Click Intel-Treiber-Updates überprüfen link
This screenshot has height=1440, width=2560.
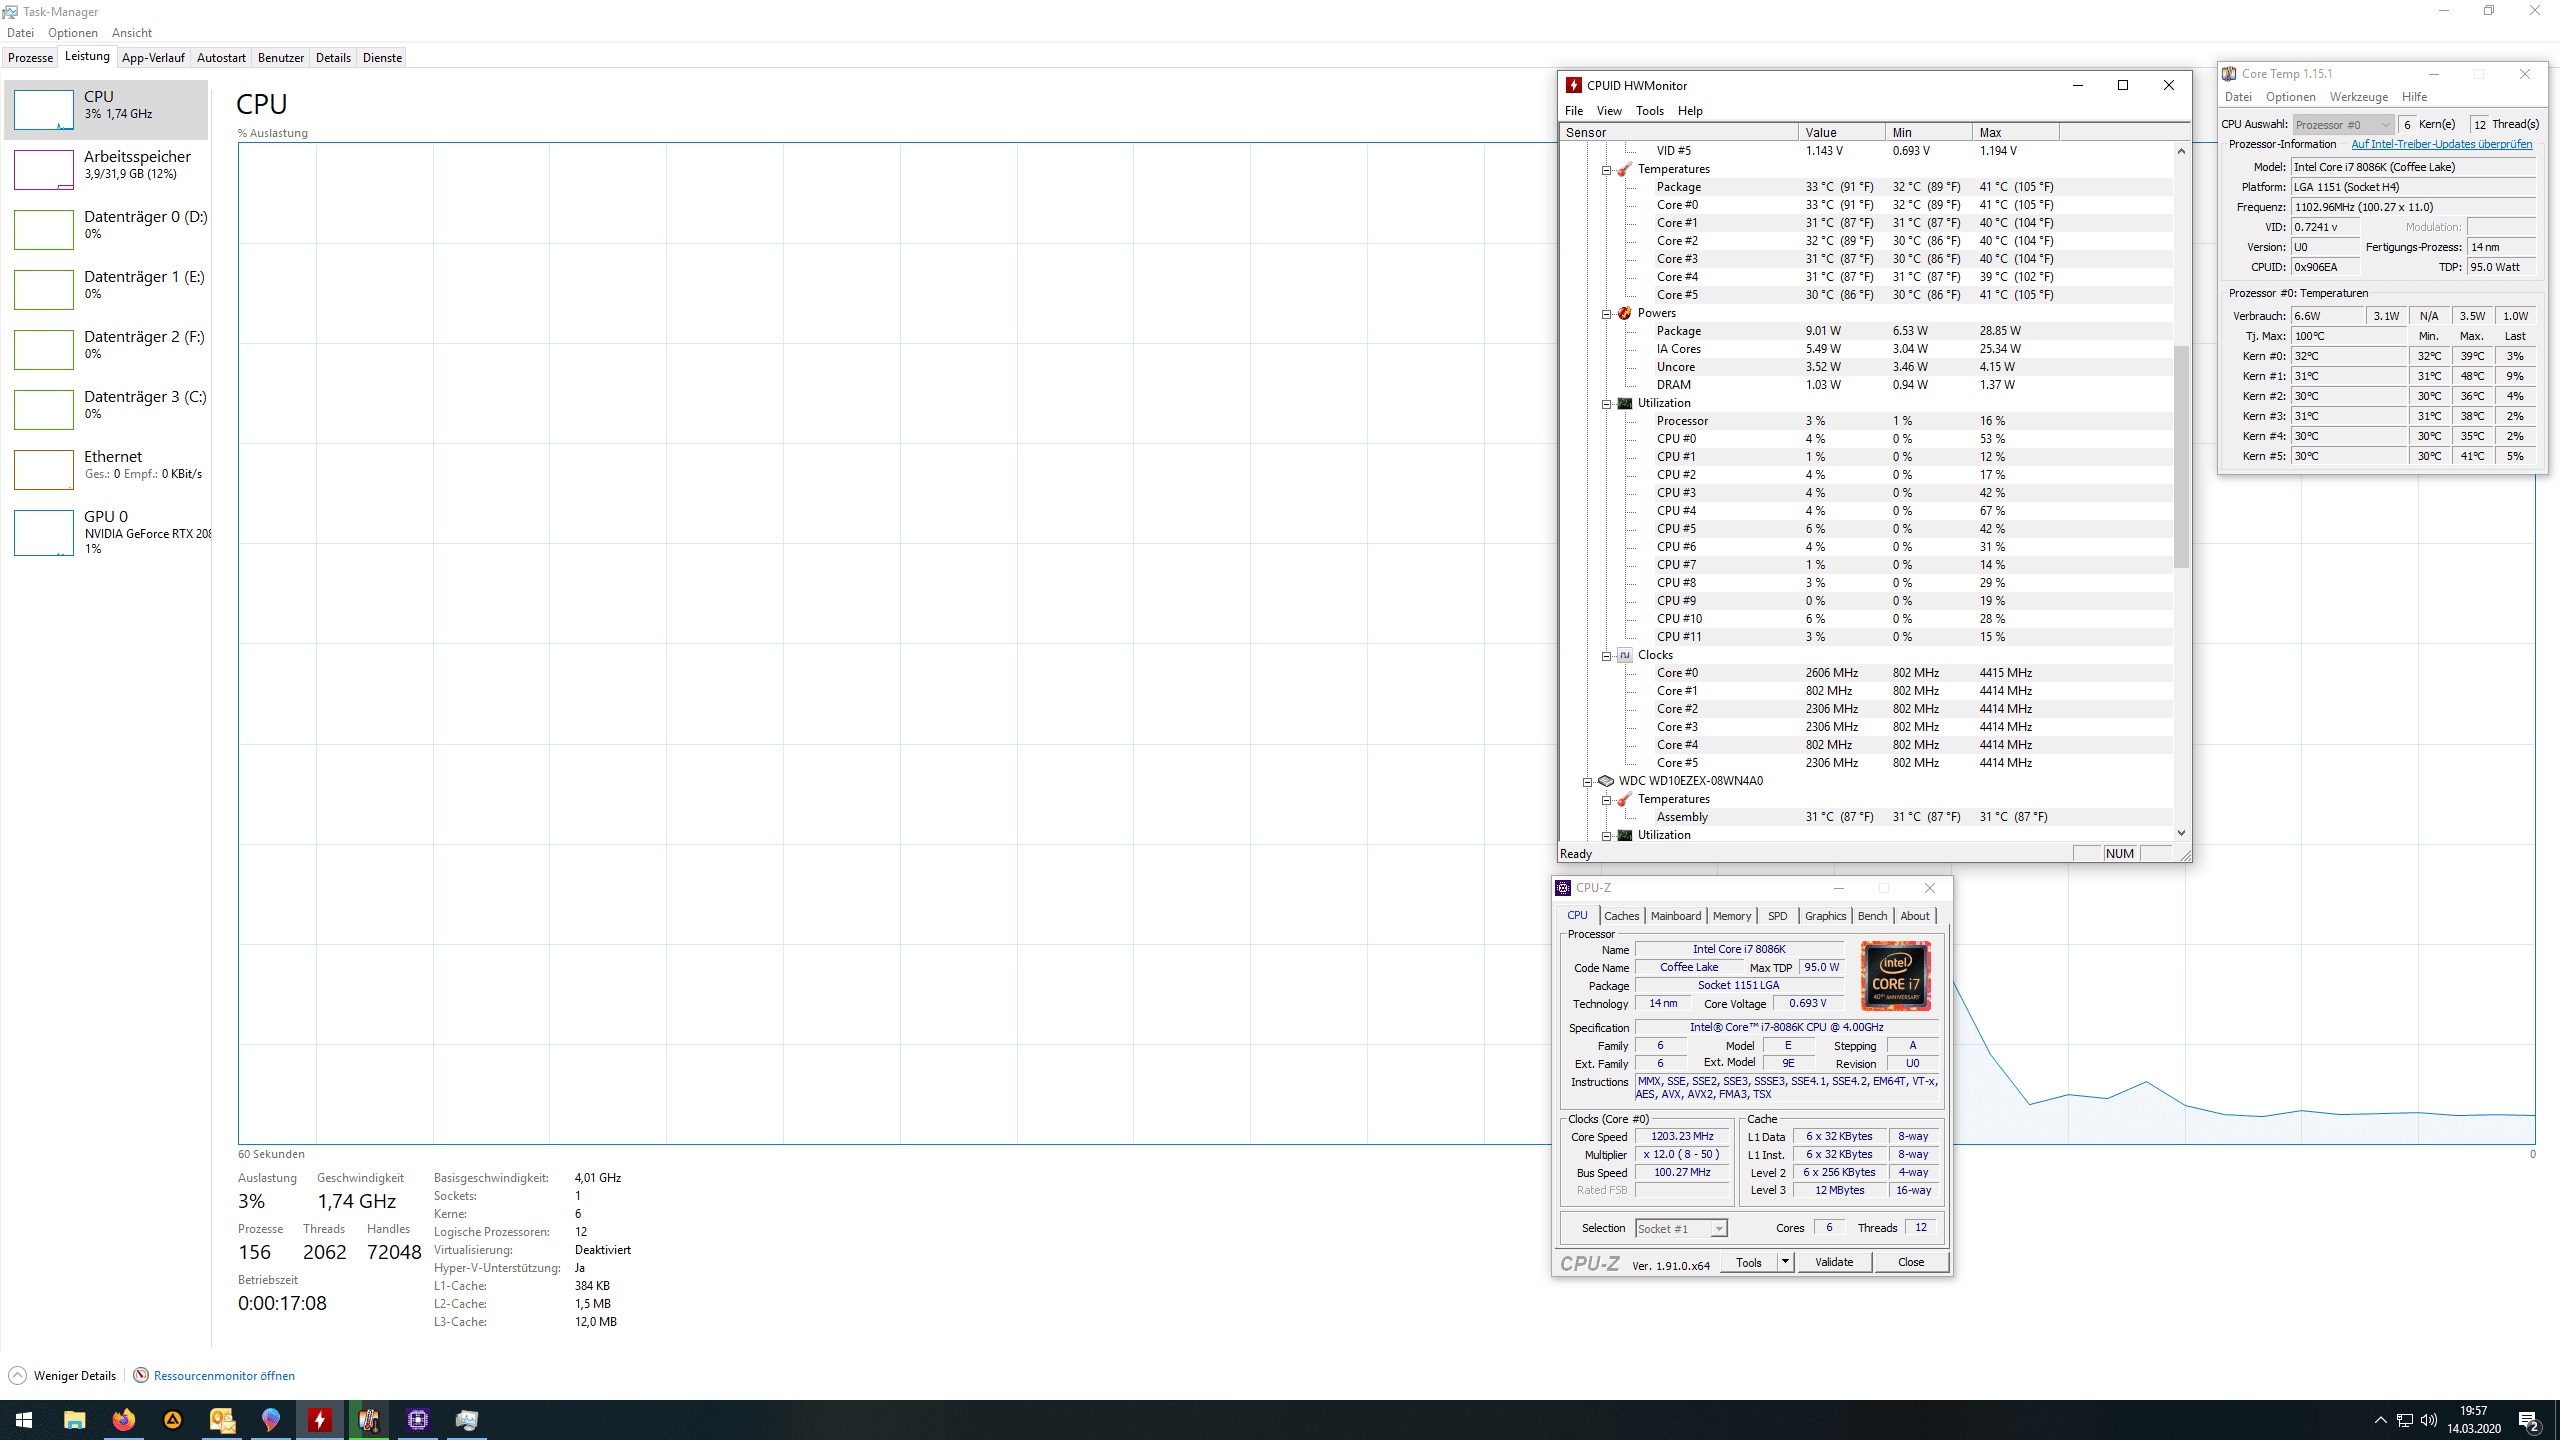click(x=2441, y=145)
